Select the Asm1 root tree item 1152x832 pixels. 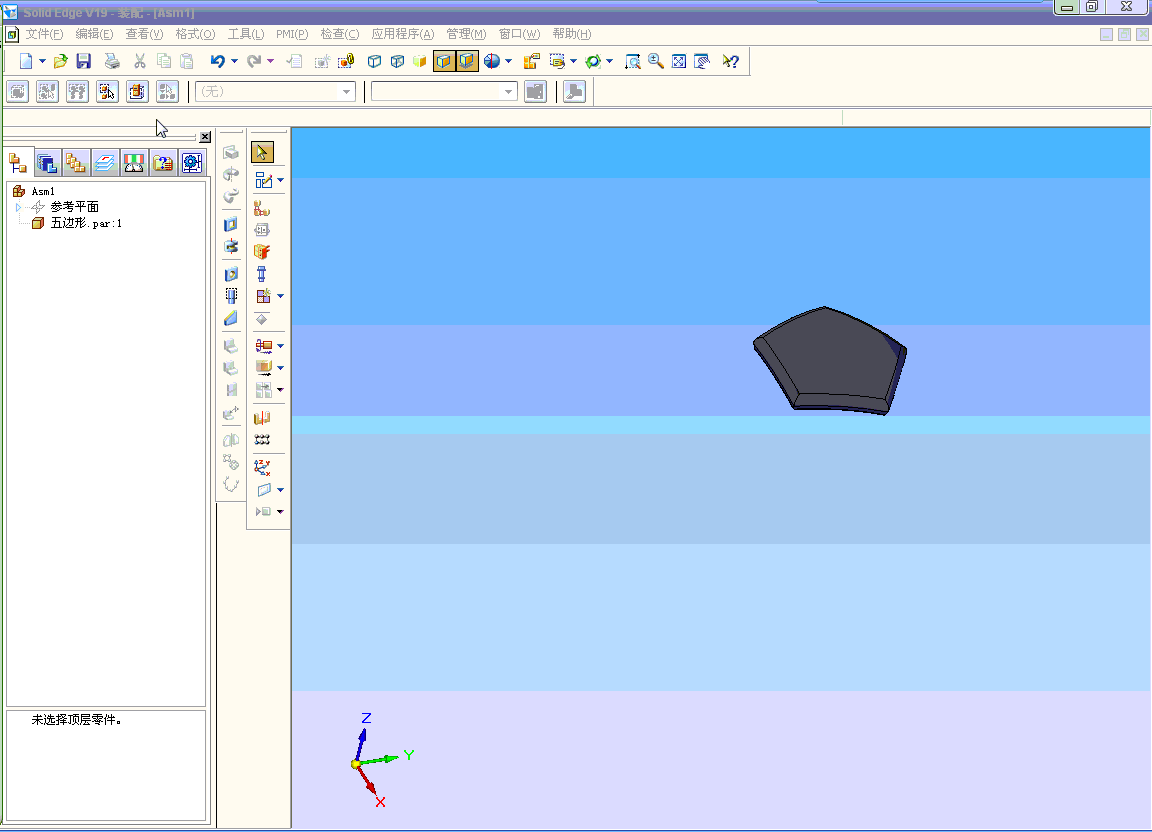click(43, 191)
